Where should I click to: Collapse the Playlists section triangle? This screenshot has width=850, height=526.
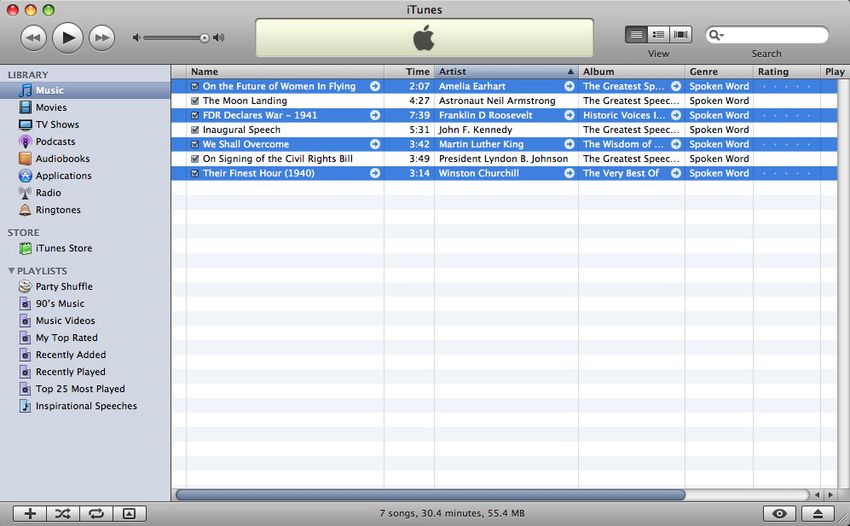[11, 271]
